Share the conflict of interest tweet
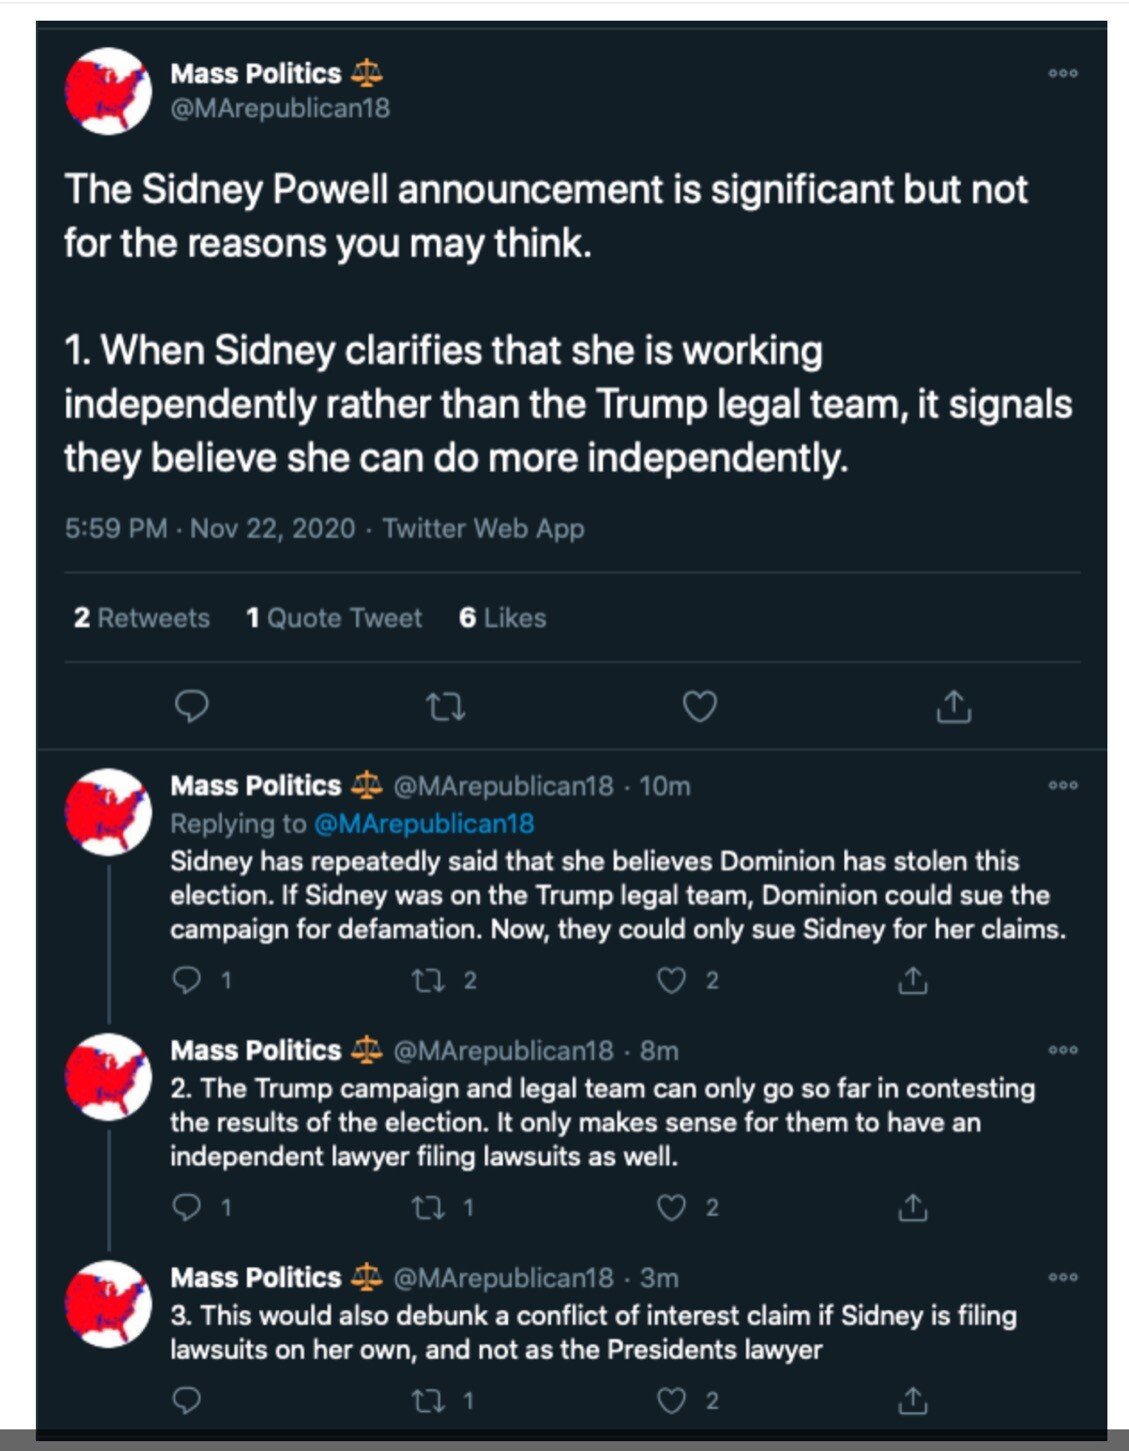The width and height of the screenshot is (1129, 1451). click(912, 1400)
